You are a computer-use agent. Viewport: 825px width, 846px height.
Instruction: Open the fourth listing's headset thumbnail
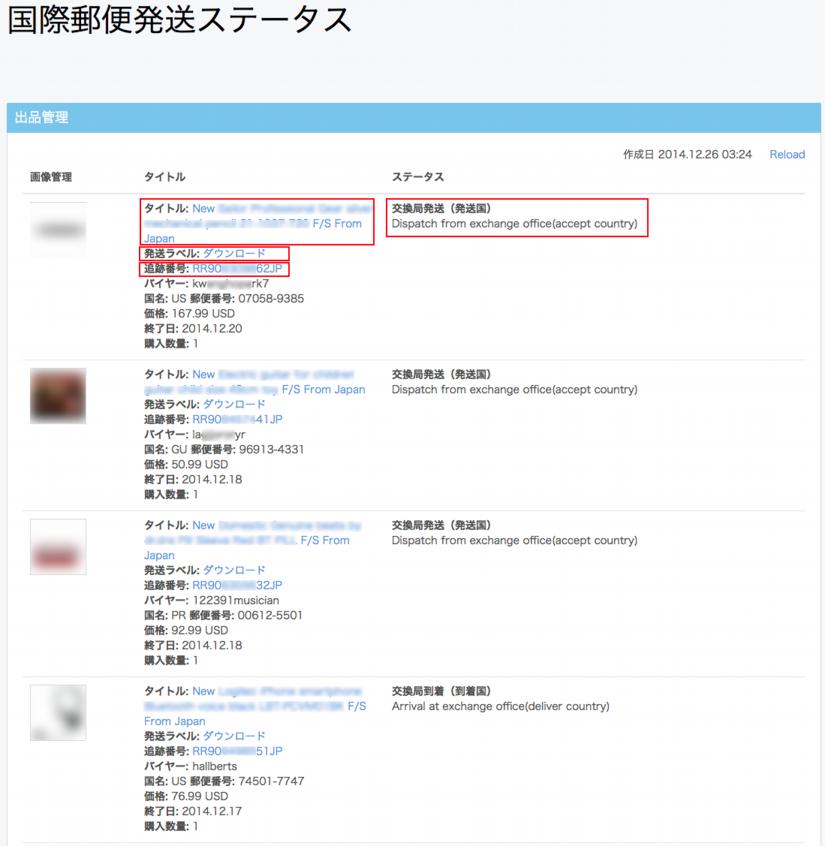[x=58, y=712]
